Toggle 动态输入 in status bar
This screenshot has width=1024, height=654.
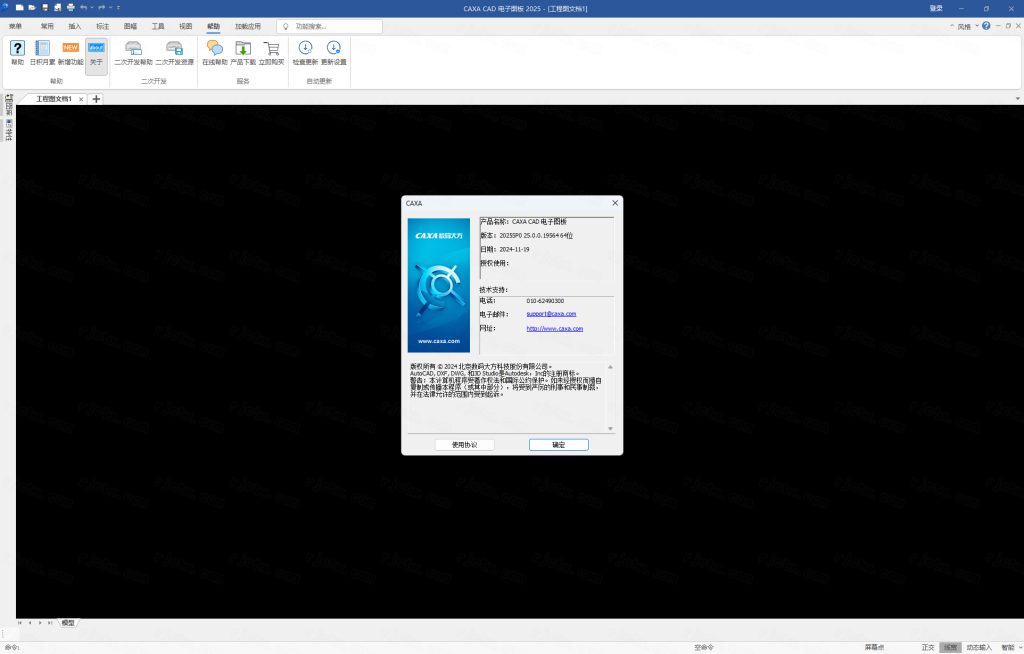tap(978, 647)
